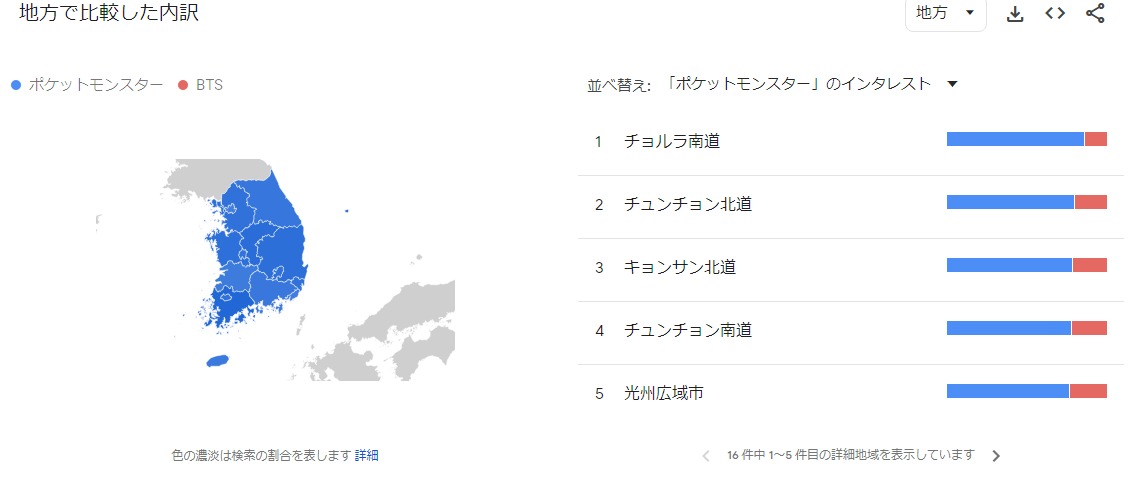Click the sort dropdown arrow

click(x=952, y=85)
